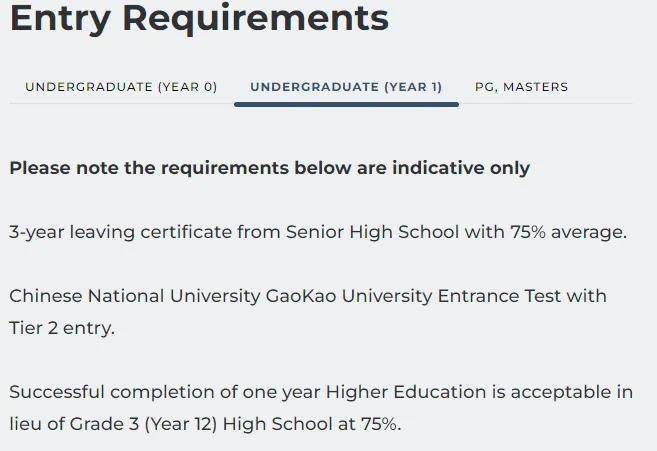This screenshot has height=451, width=657.
Task: Click the word Requirements in the heading
Action: tap(256, 18)
